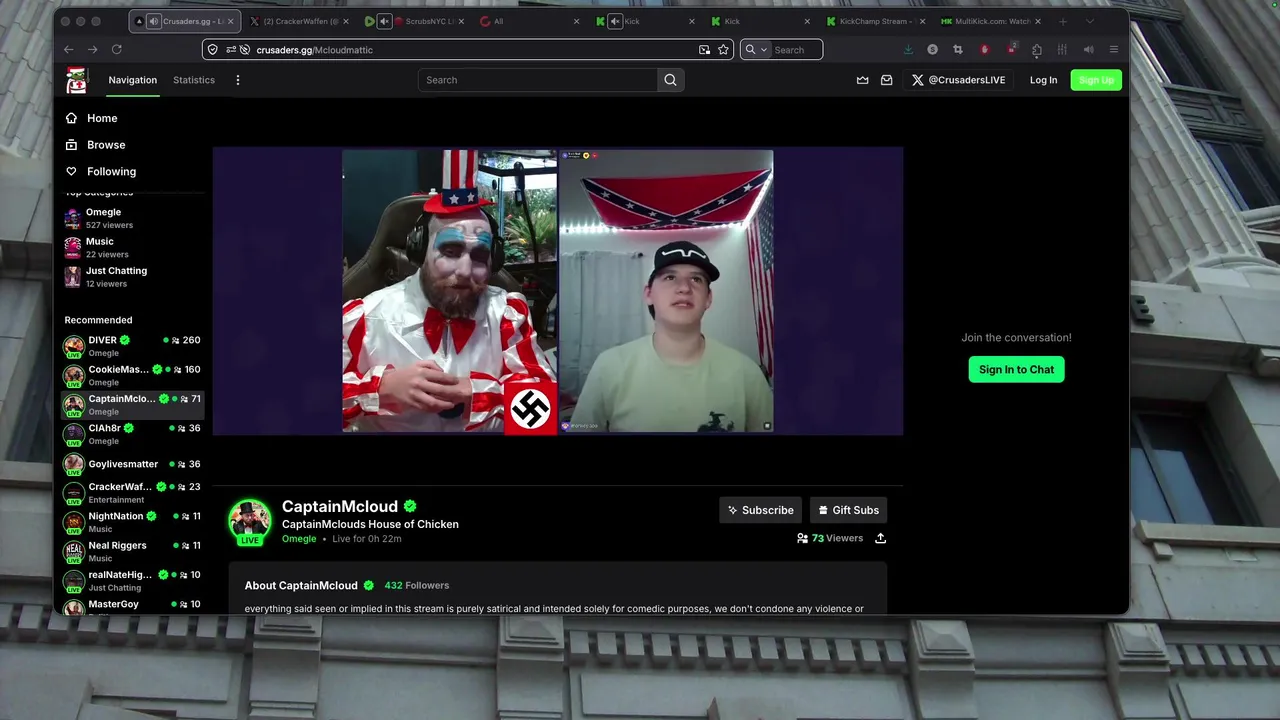Open ClAh8r recommended channel
This screenshot has height=720, width=1280.
[x=132, y=434]
